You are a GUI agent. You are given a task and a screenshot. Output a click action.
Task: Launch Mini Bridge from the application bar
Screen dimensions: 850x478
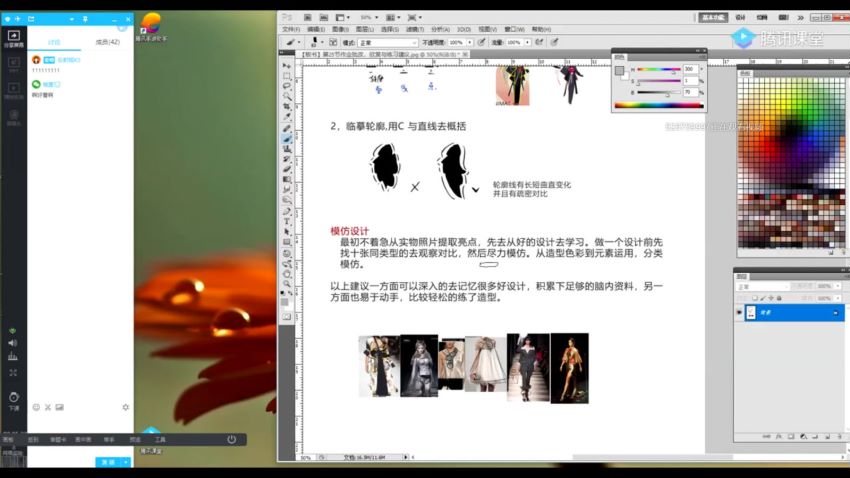click(324, 17)
